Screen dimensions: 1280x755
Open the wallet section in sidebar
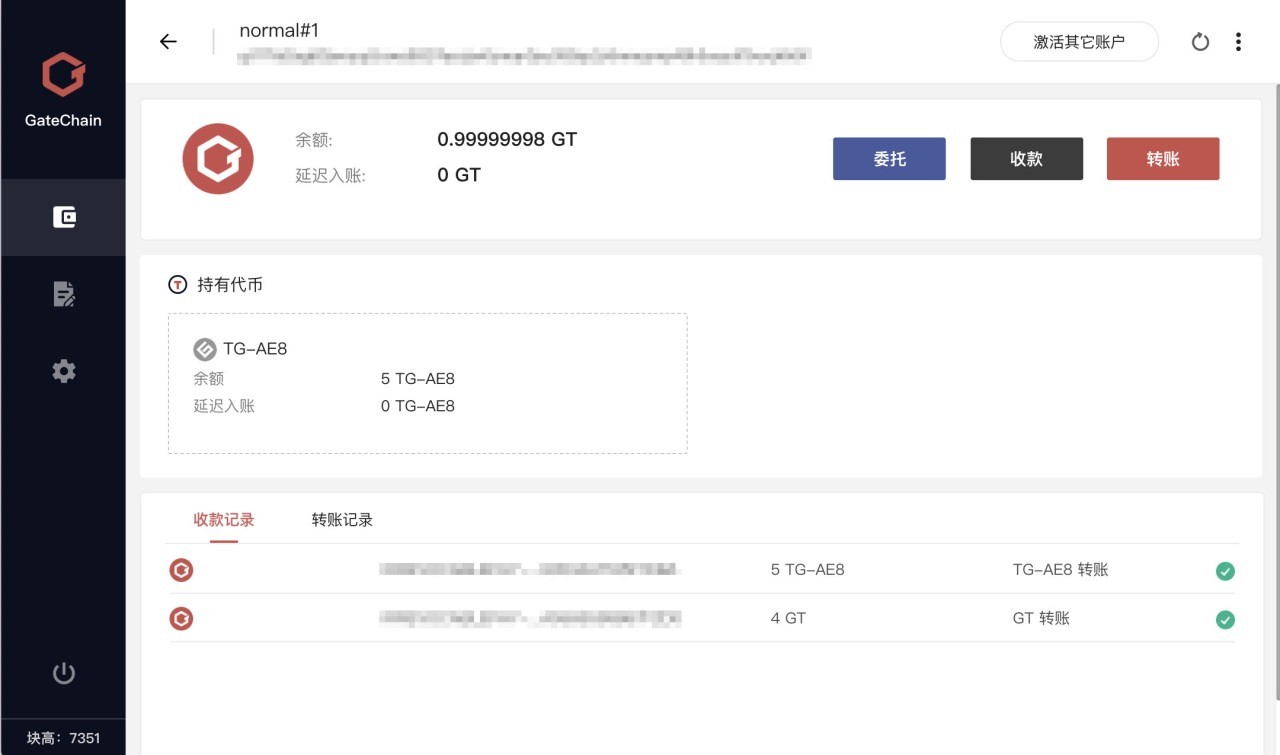[64, 217]
